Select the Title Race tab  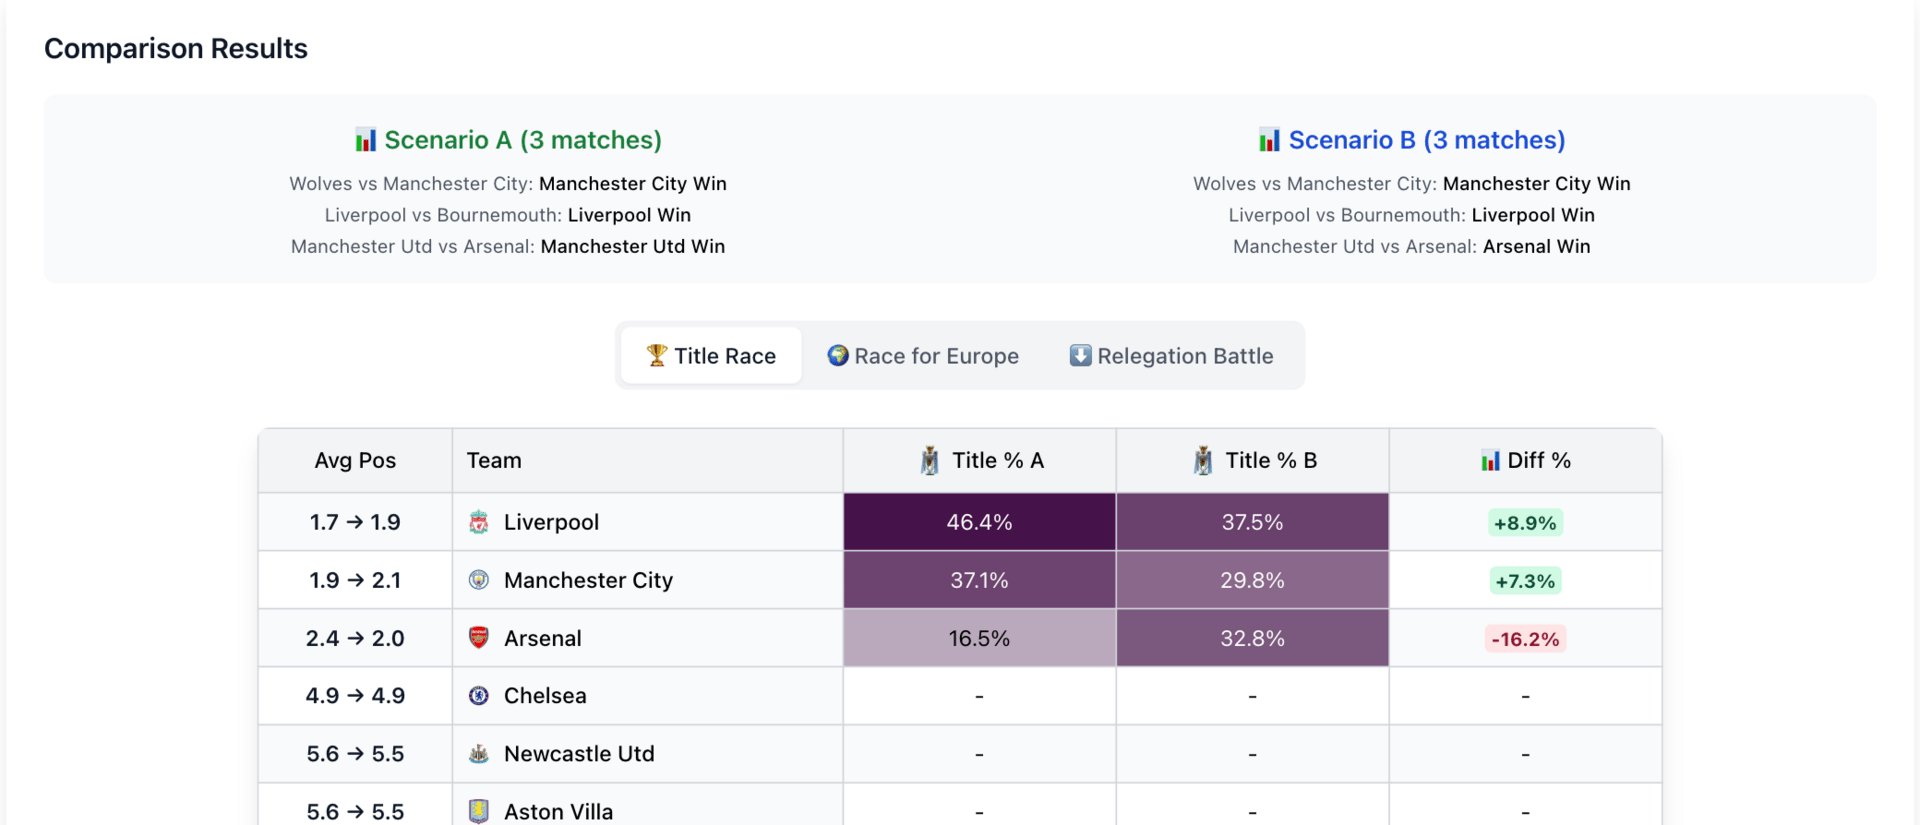(x=711, y=356)
